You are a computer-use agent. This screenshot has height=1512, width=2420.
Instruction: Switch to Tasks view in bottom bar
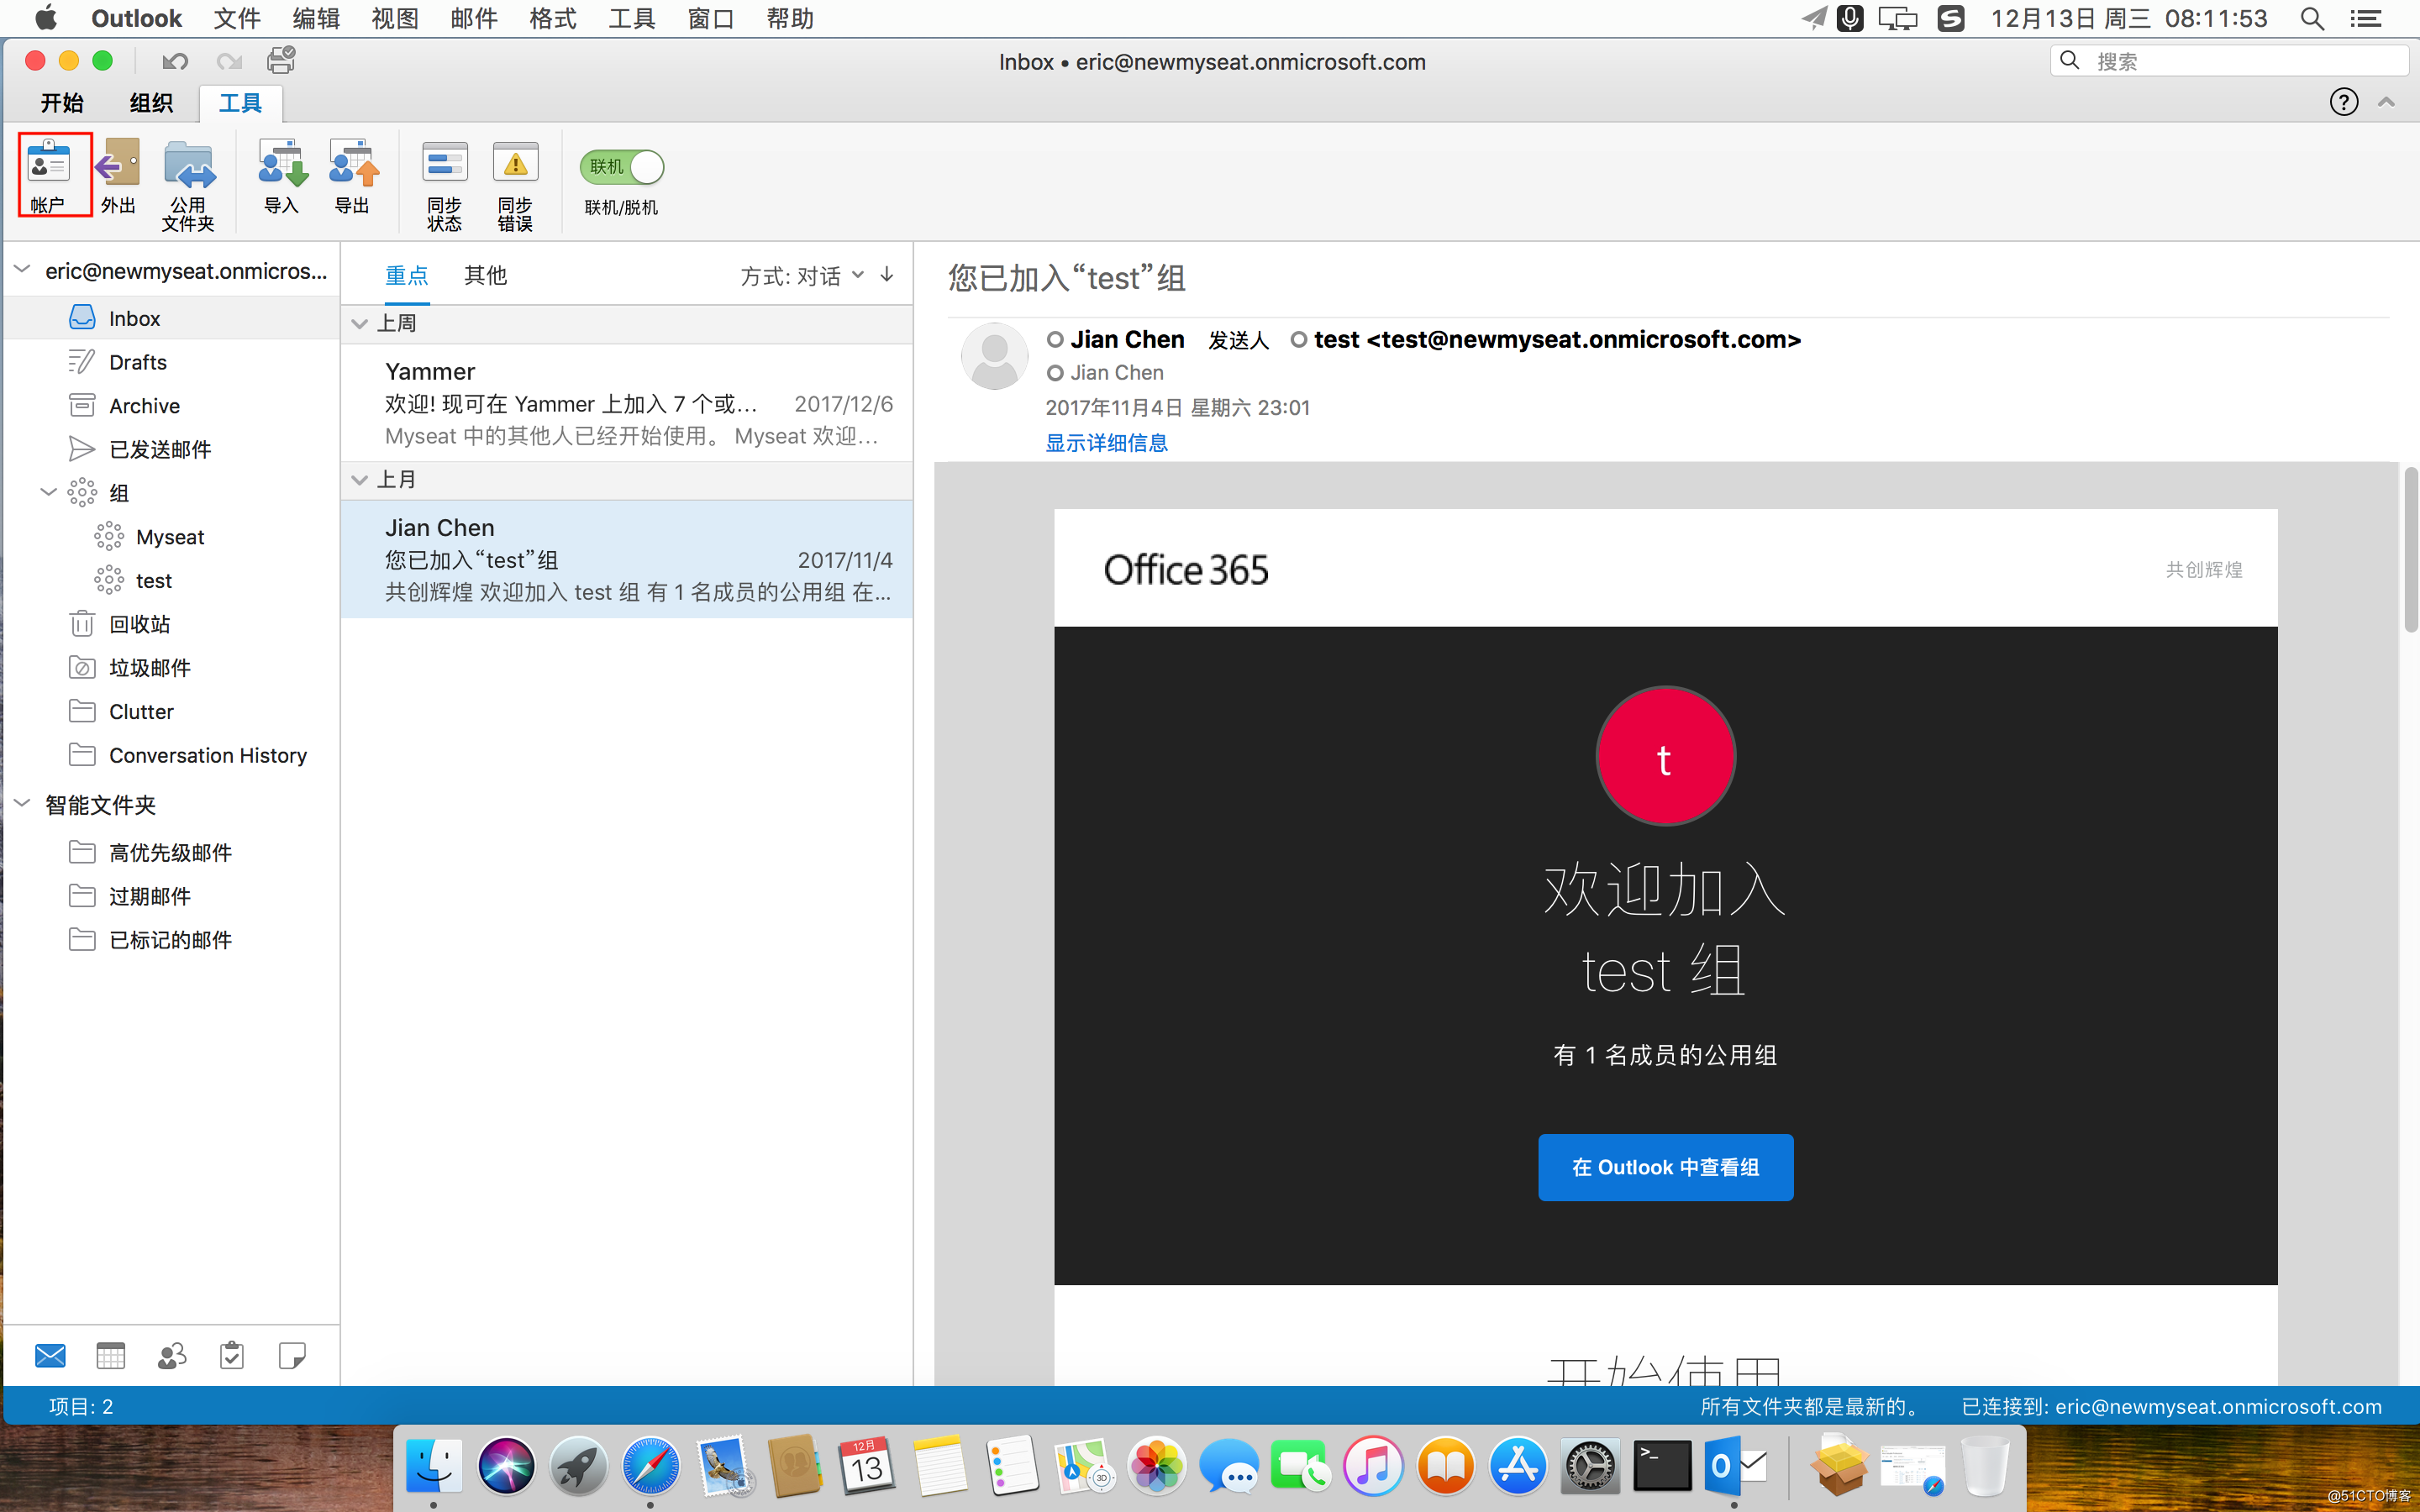tap(232, 1356)
